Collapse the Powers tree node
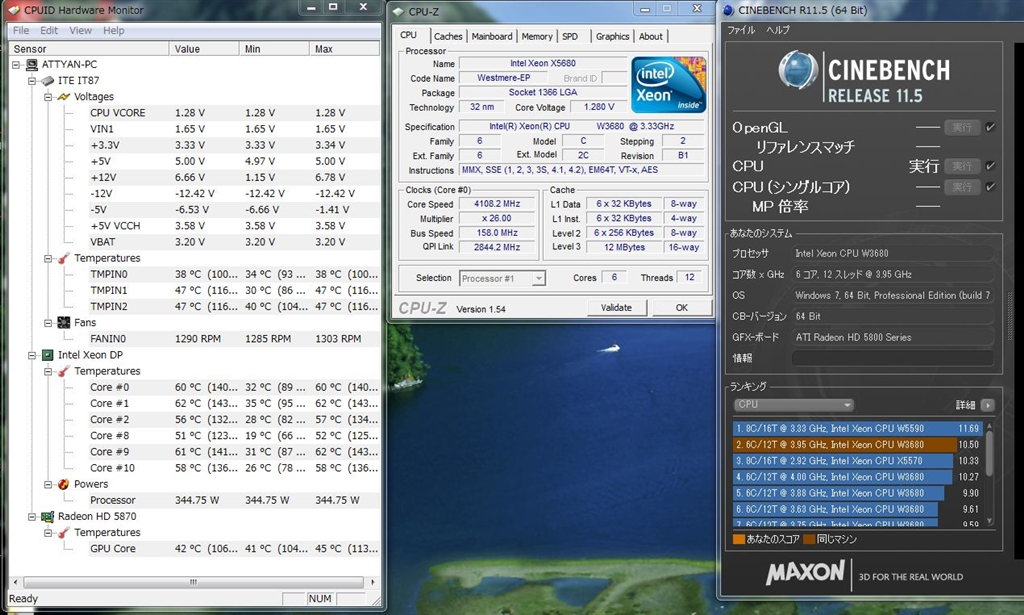The width and height of the screenshot is (1024, 615). 48,484
